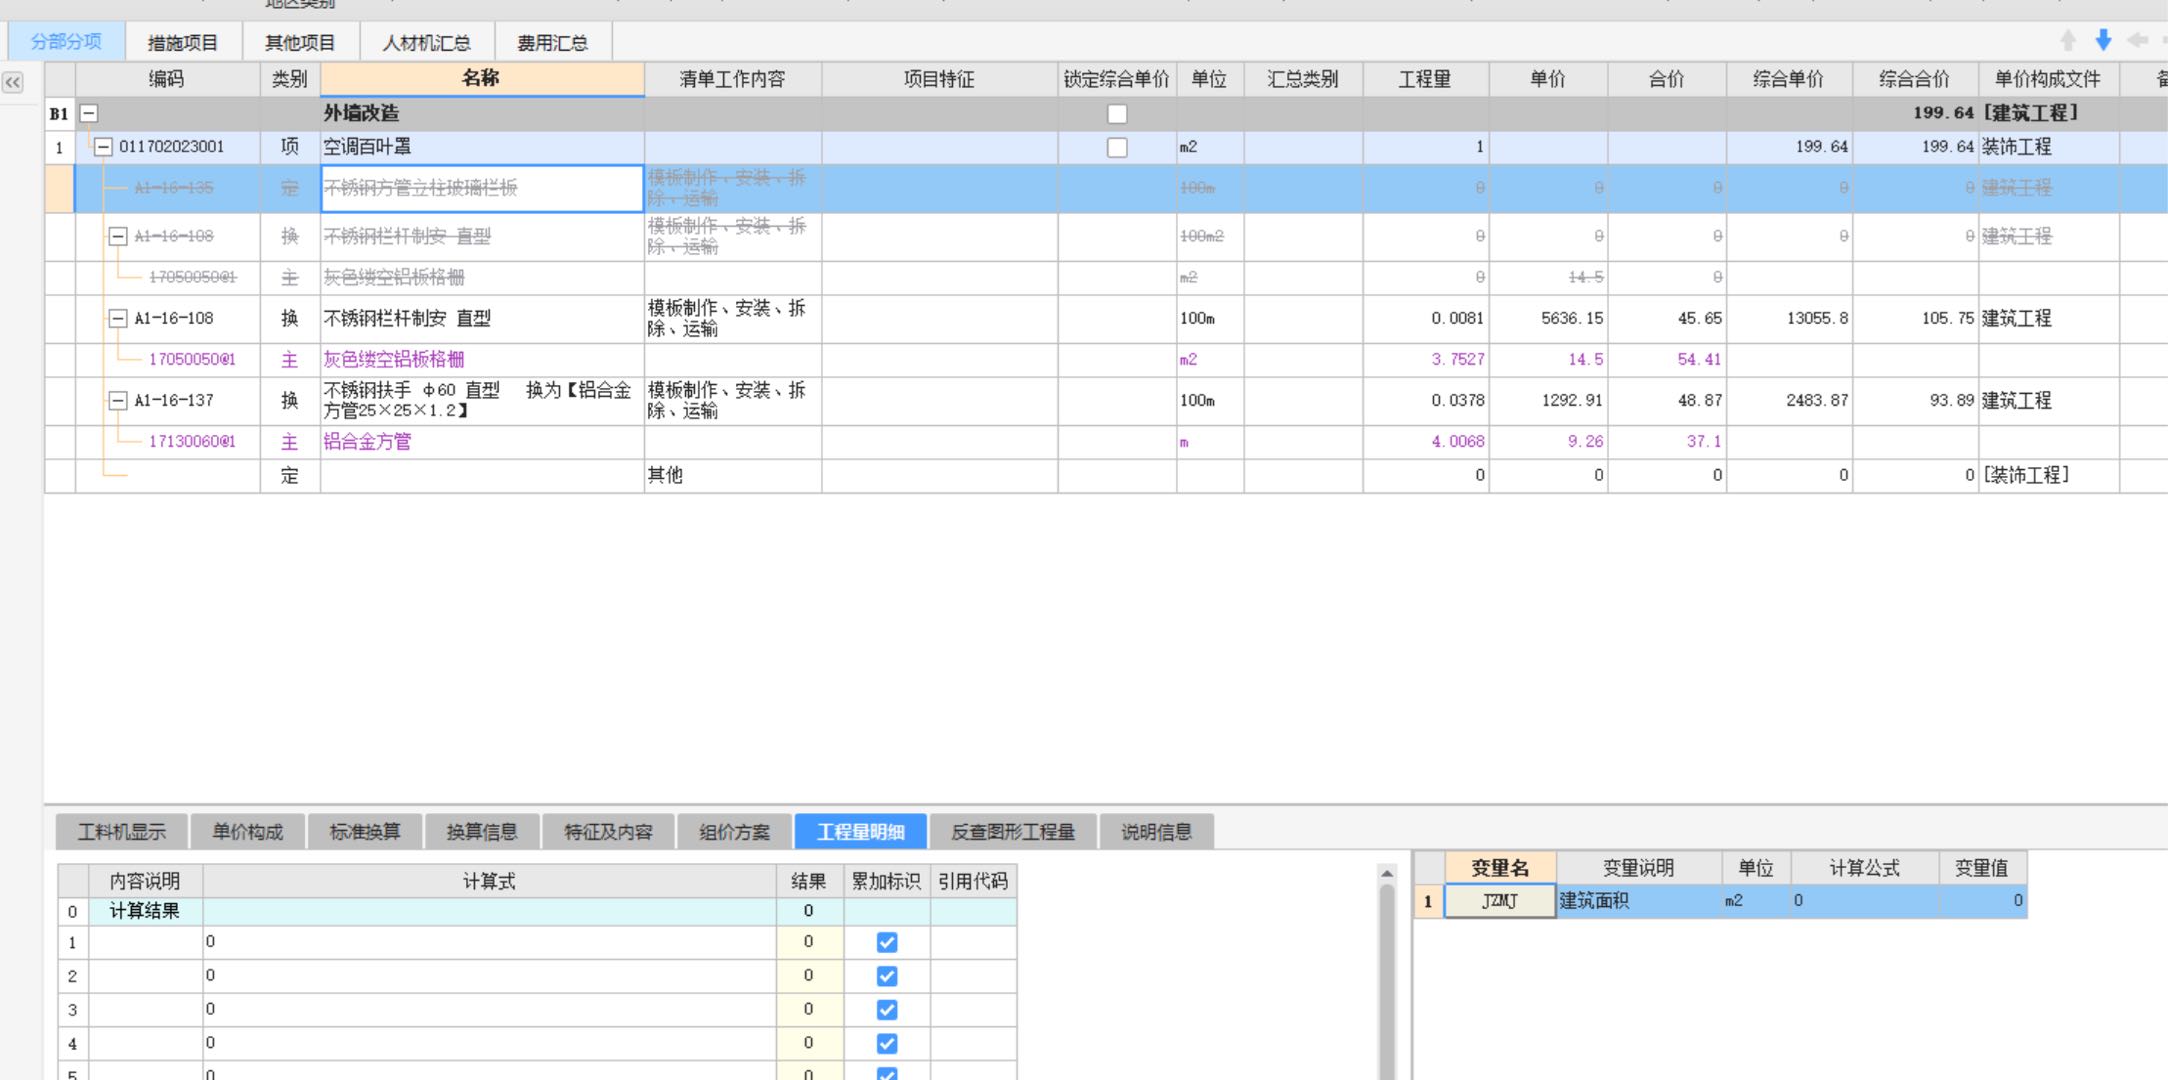Collapse the struck-through A1-16-108 node

tap(118, 237)
